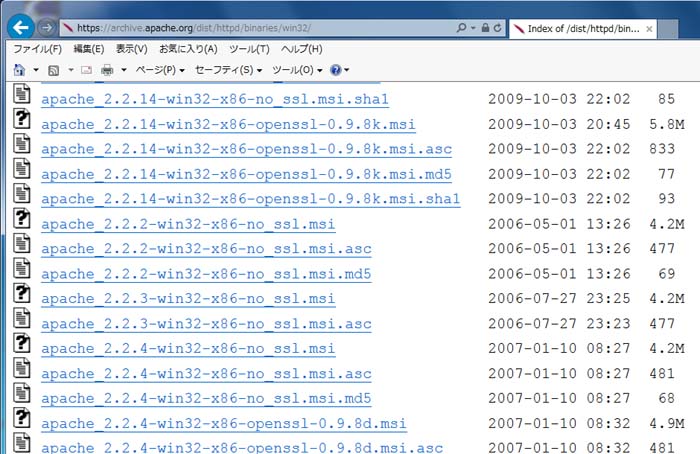Click file icon beside apache_2.2.14 openssl msi.md5
The width and height of the screenshot is (700, 454).
(21, 169)
